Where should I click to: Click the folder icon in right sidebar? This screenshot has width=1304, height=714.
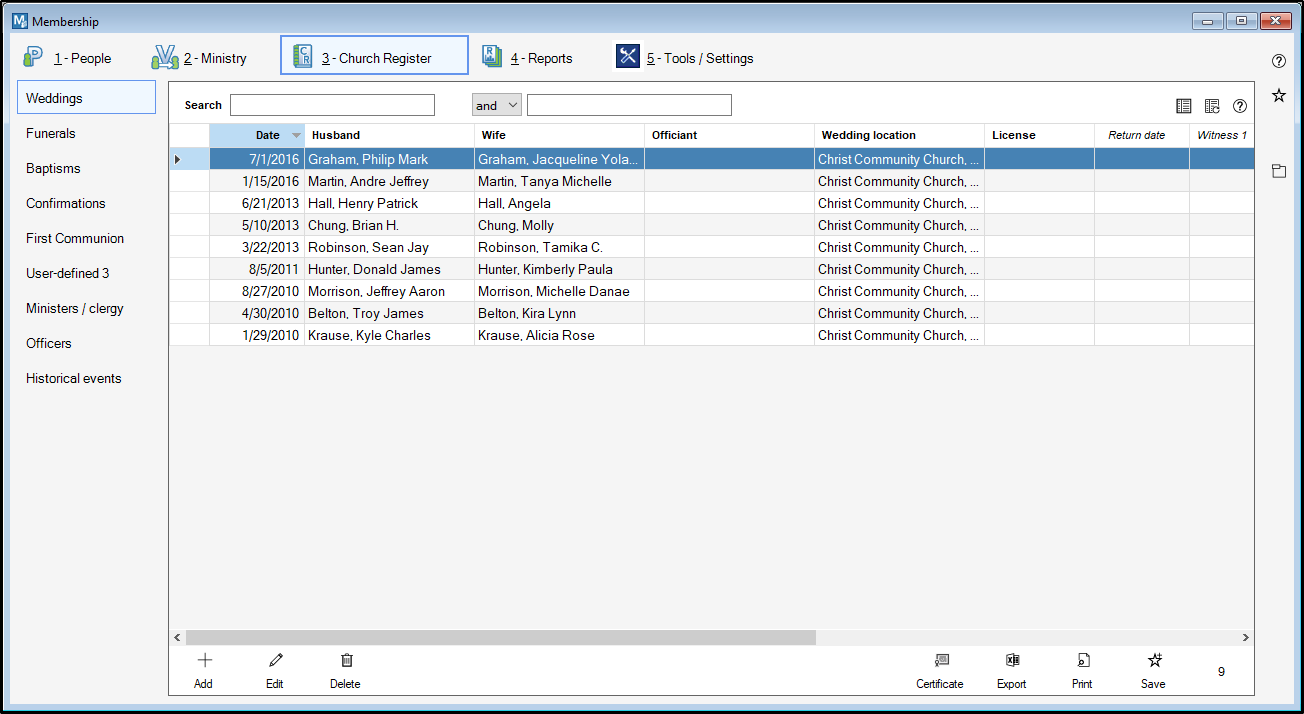[x=1278, y=171]
